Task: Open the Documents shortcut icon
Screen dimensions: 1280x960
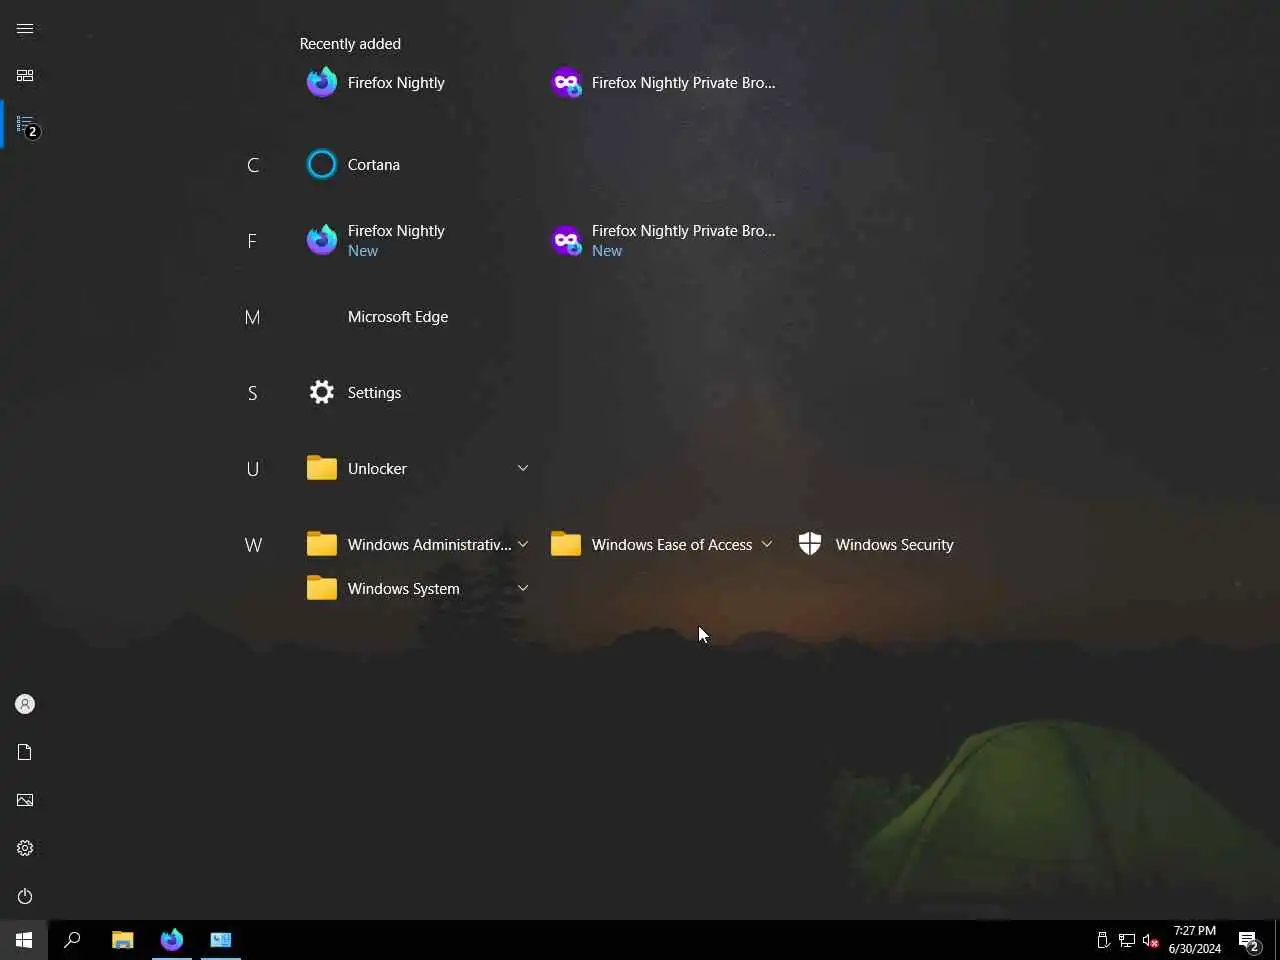Action: [25, 752]
